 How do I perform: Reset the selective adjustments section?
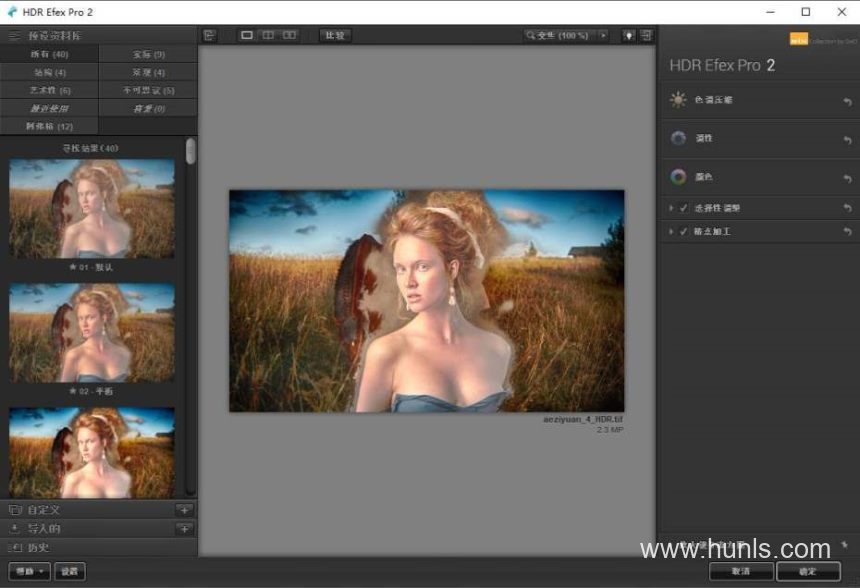click(x=847, y=208)
